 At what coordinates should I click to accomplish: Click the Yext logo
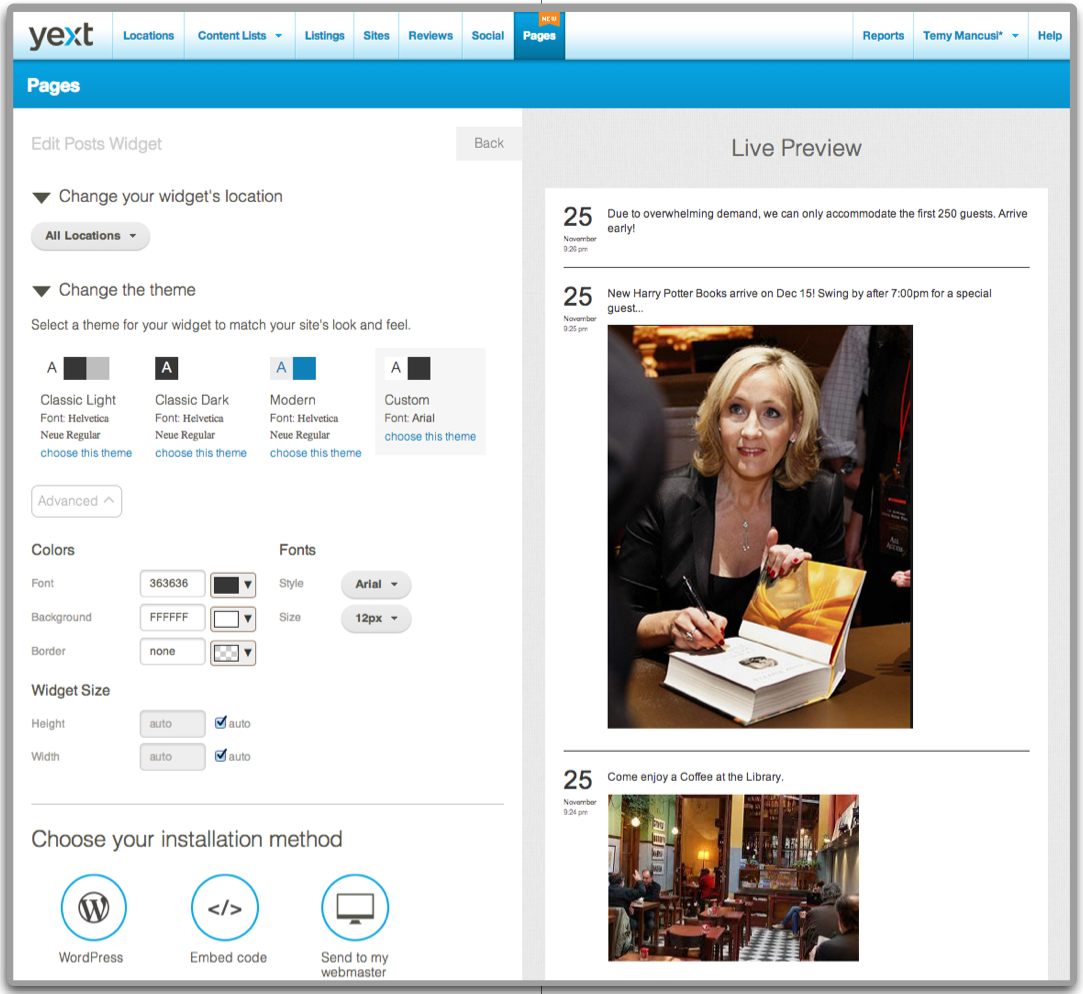tap(61, 36)
